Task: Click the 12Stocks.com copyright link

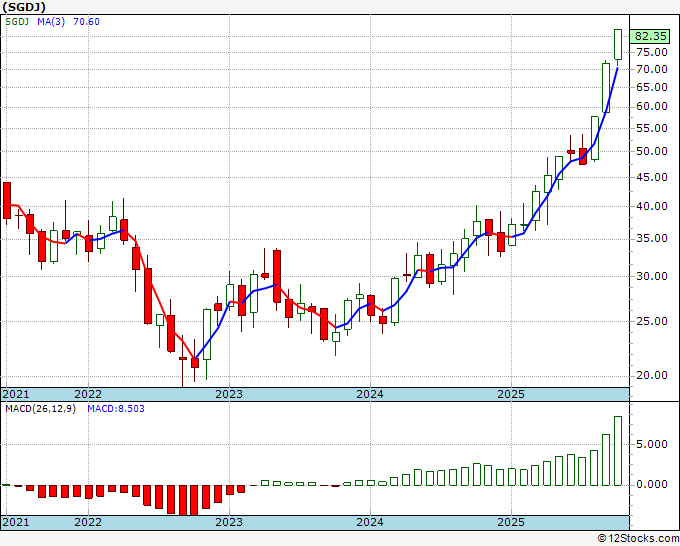Action: [x=638, y=539]
